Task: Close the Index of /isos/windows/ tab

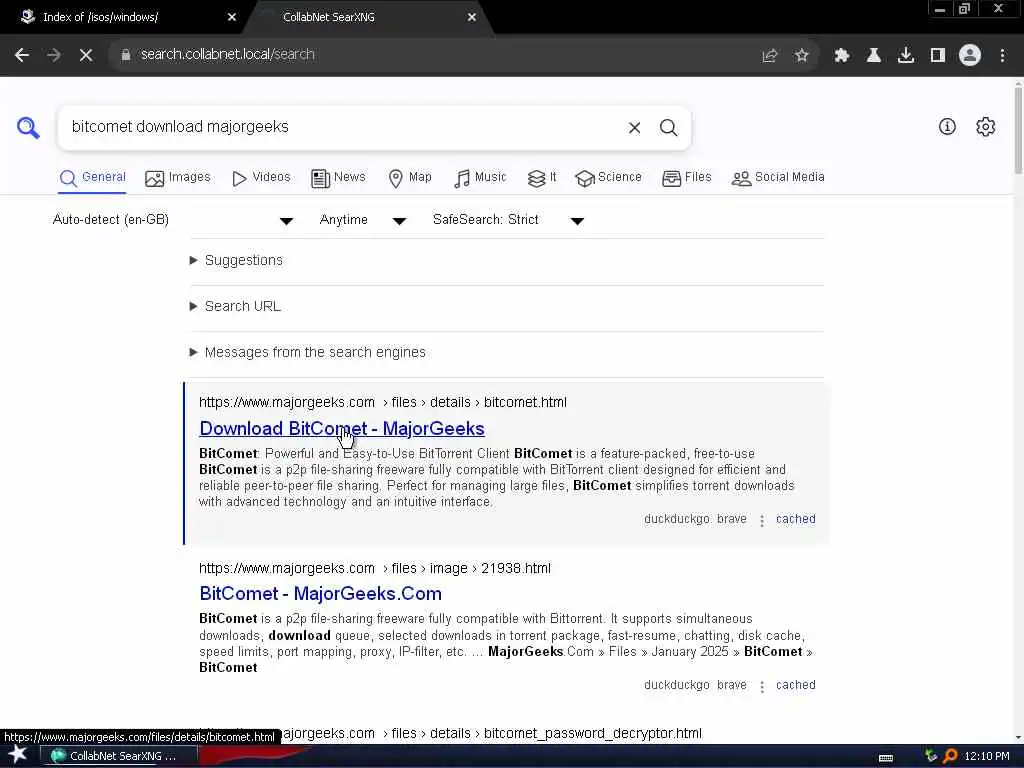Action: (232, 18)
